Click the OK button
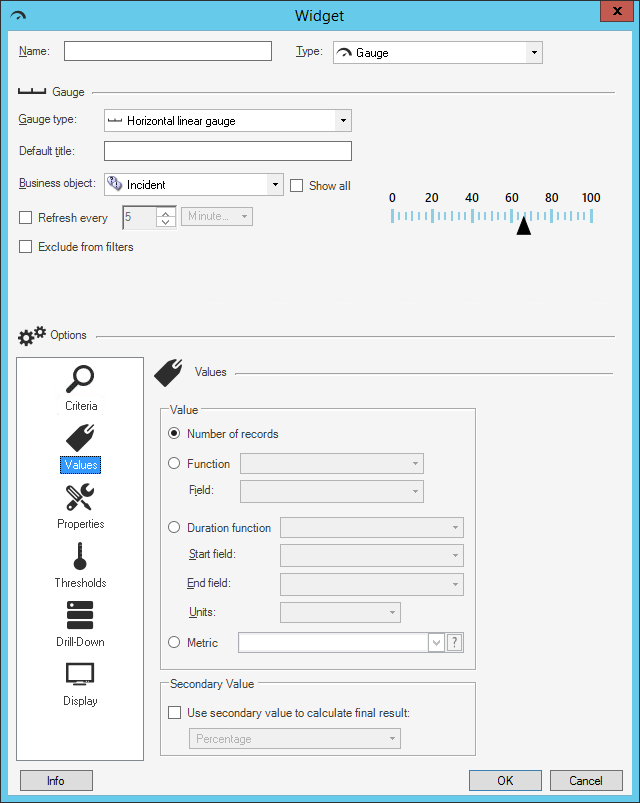Image resolution: width=640 pixels, height=803 pixels. pyautogui.click(x=505, y=780)
